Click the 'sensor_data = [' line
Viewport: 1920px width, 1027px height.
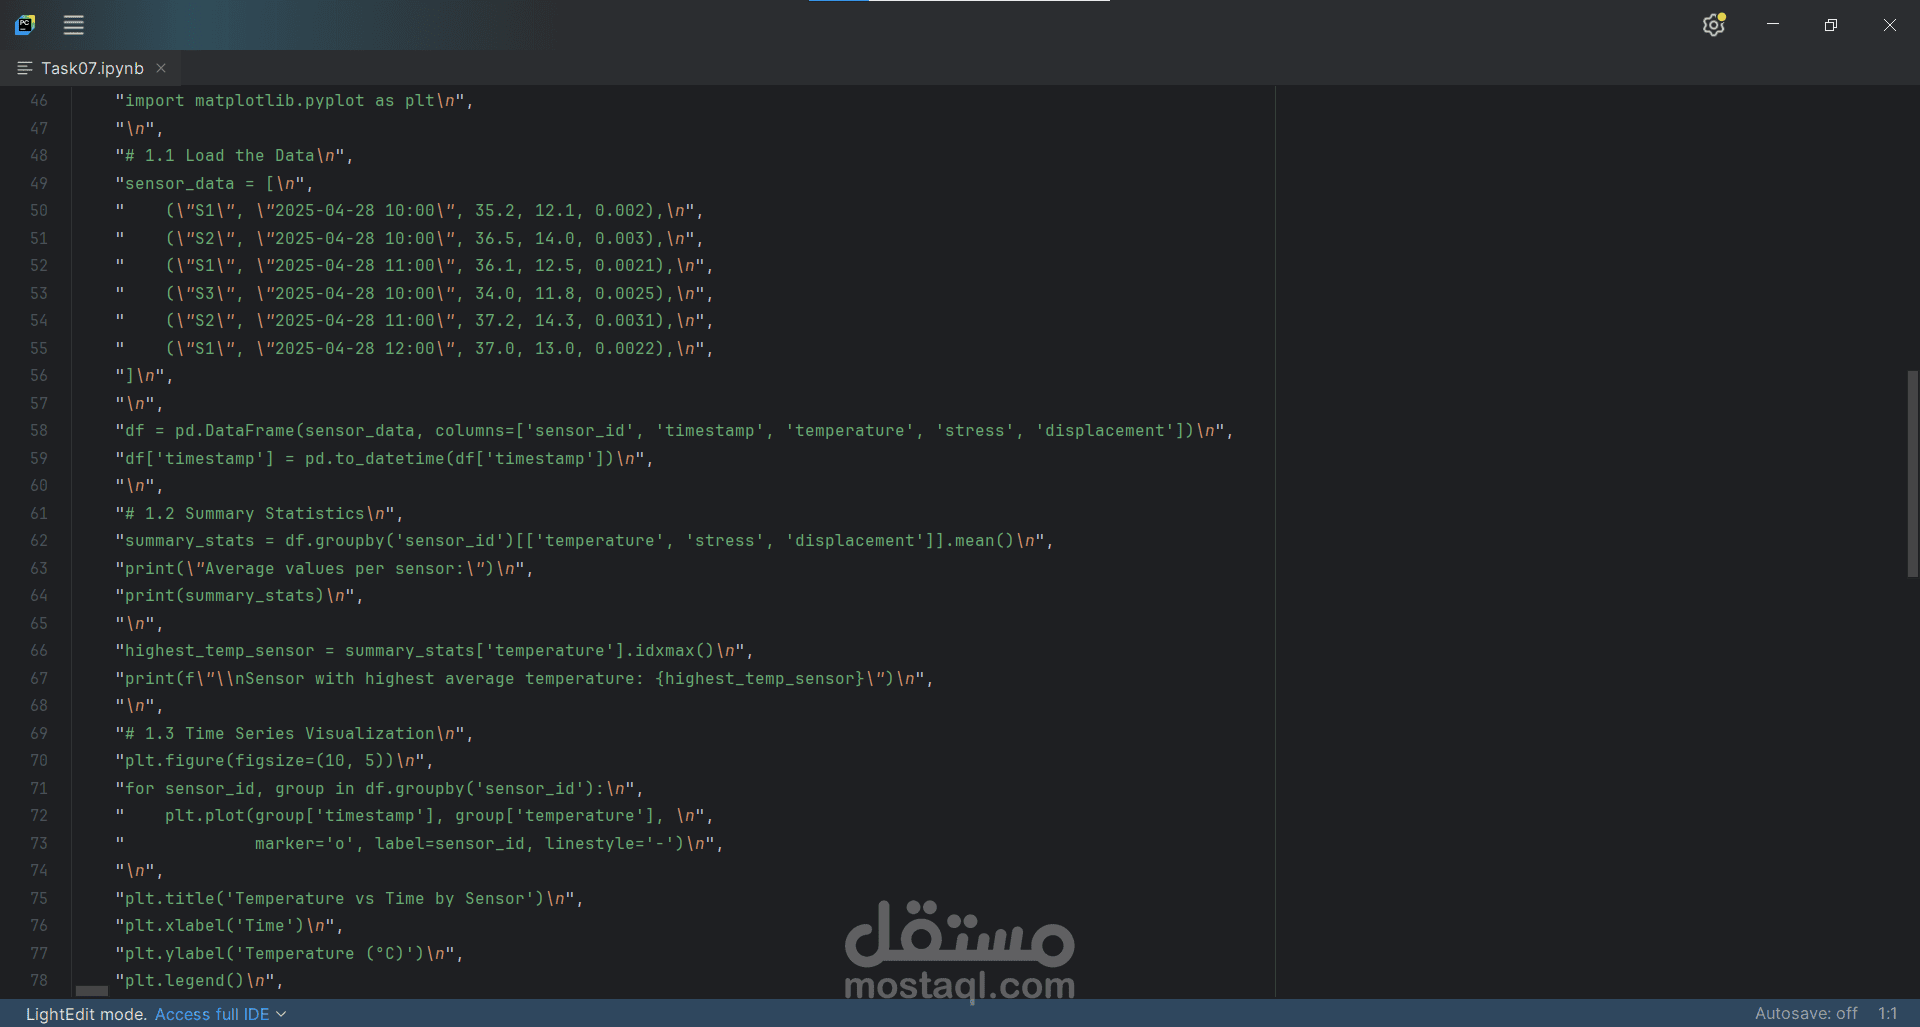click(214, 184)
